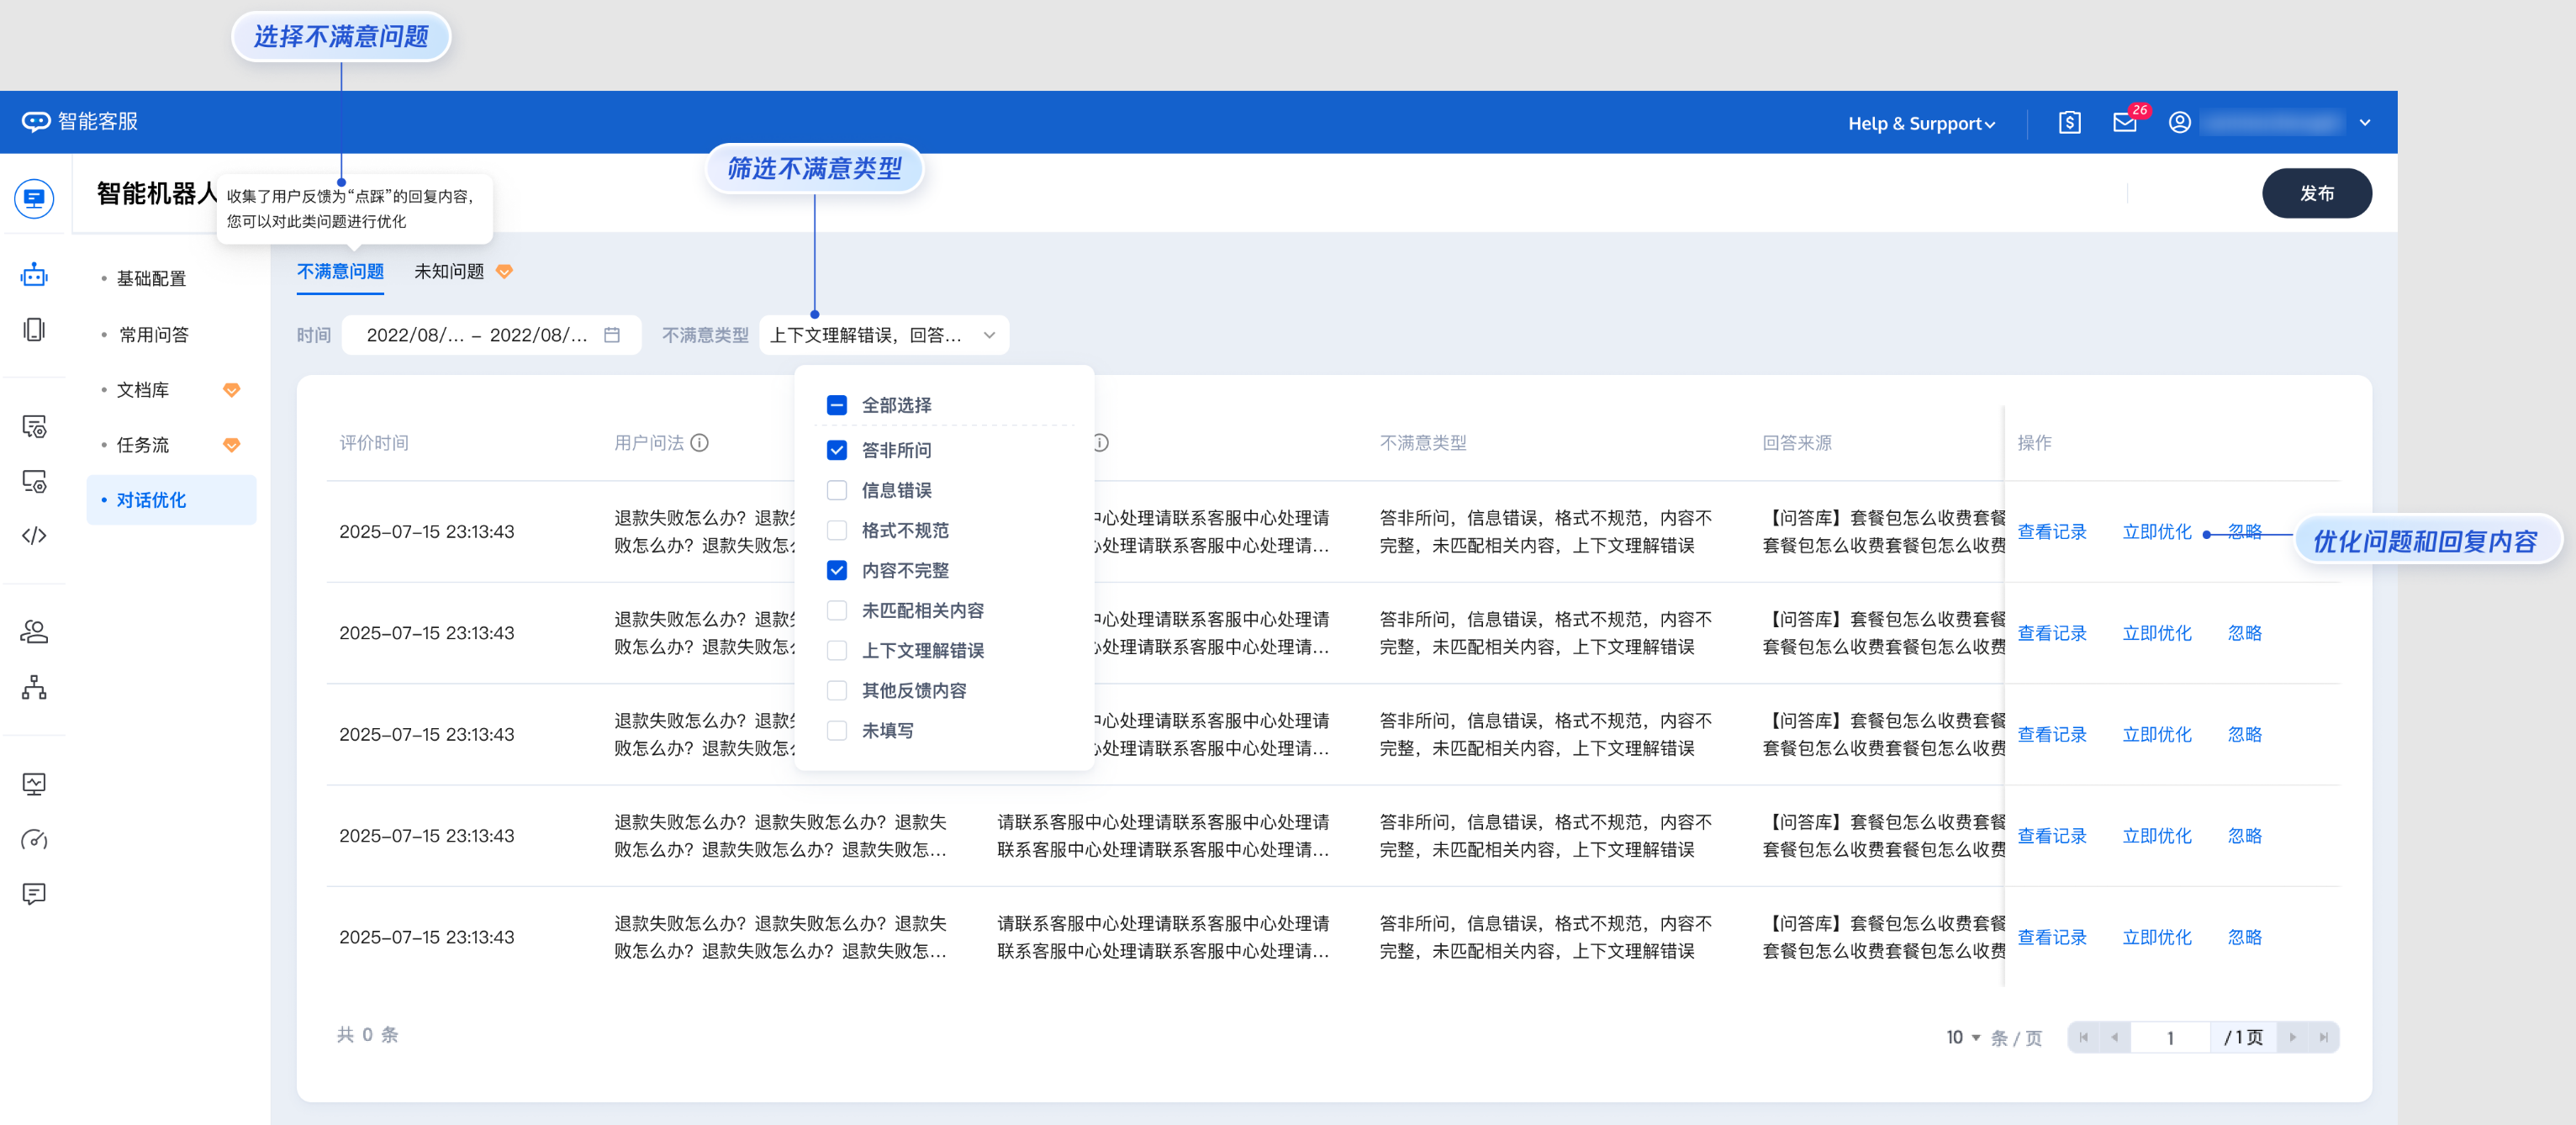Open the organization tree sidebar icon

[x=34, y=687]
